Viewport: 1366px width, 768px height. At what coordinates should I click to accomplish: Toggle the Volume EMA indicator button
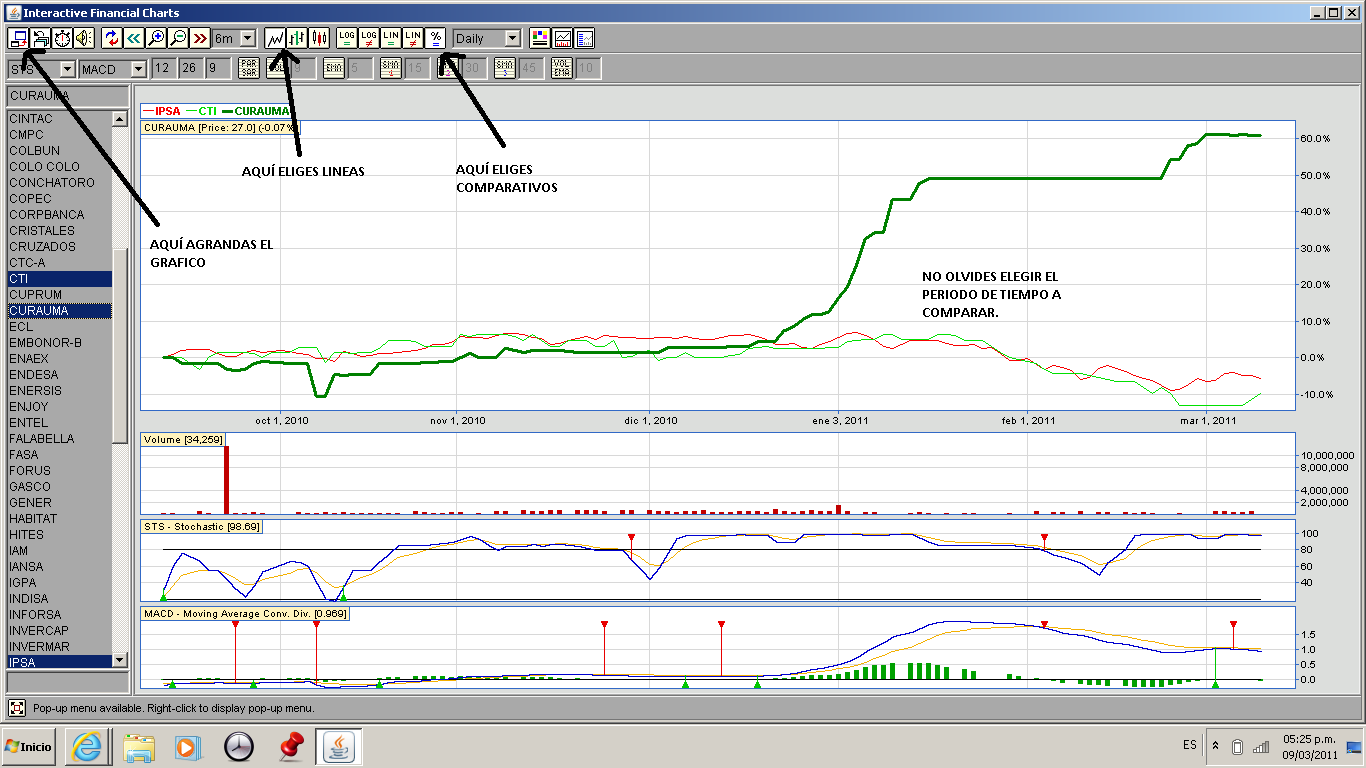(563, 68)
